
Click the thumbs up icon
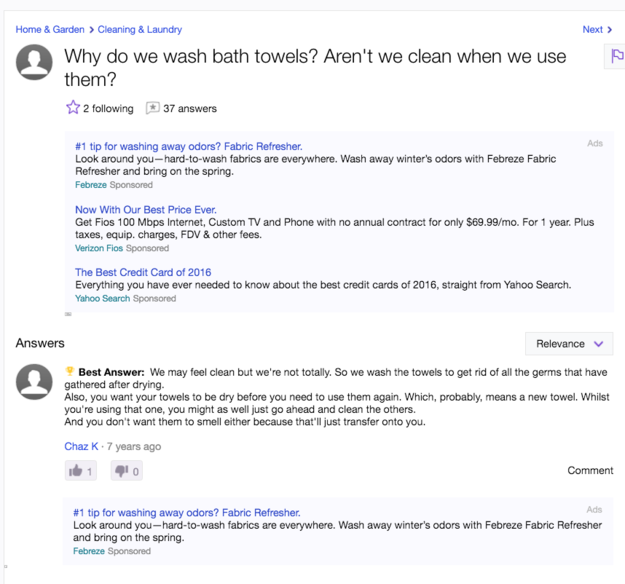click(x=75, y=471)
